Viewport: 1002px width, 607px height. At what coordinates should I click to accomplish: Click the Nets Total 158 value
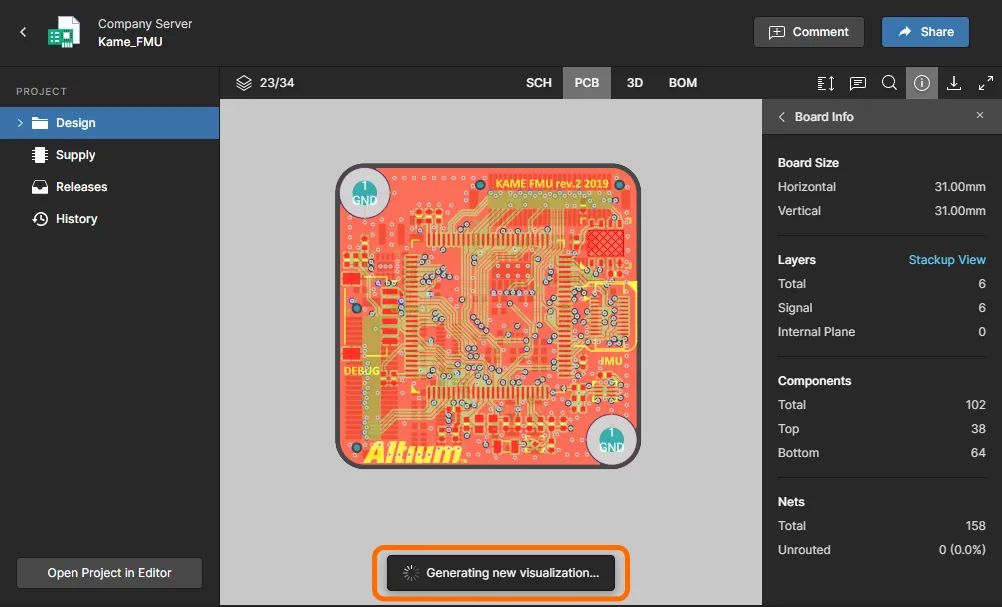pyautogui.click(x=975, y=526)
